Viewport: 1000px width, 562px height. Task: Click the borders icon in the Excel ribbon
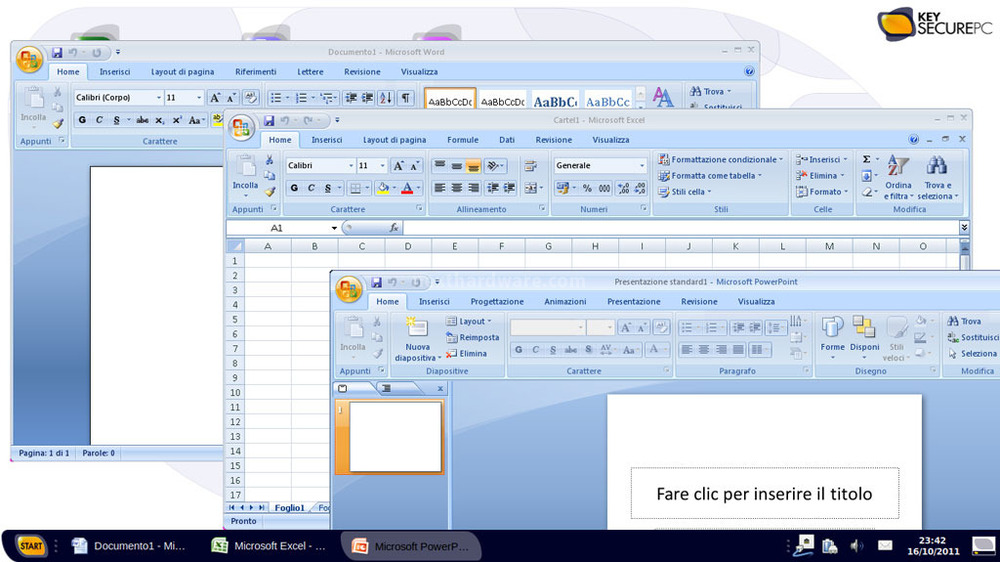356,188
